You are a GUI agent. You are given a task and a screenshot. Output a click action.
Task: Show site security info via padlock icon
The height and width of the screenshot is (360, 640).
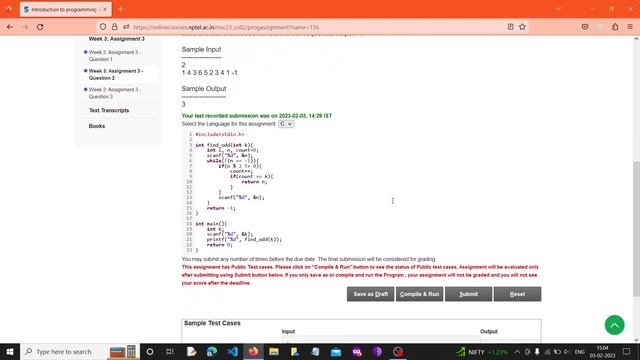tap(115, 27)
